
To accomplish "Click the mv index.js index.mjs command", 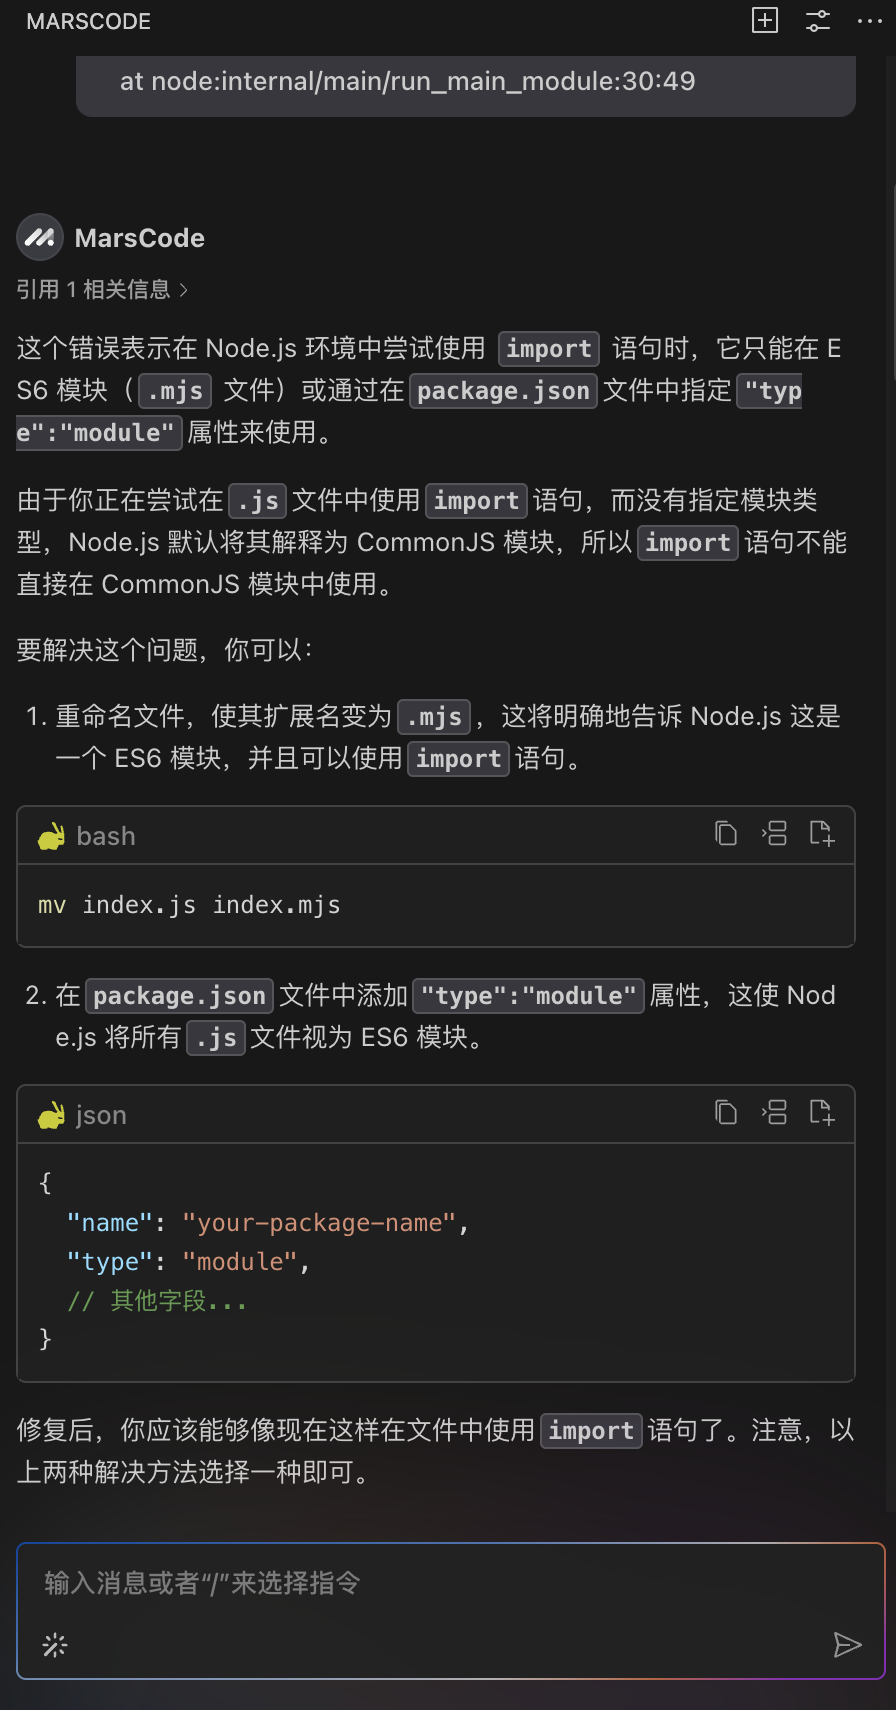I will [x=189, y=905].
